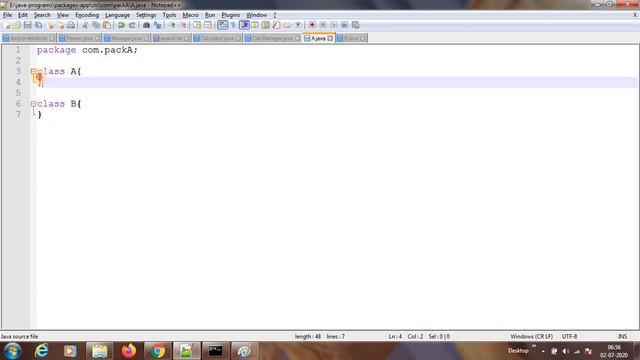Screen dimensions: 640x360
Task: Toggle the file Monitoring eye icon
Action: 298,25
